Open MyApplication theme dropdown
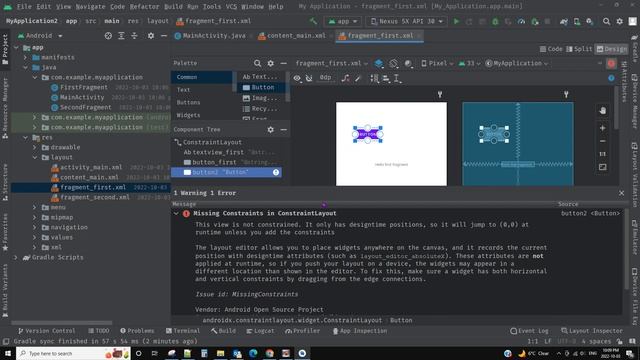Viewport: 640px width, 360px height. (516, 63)
